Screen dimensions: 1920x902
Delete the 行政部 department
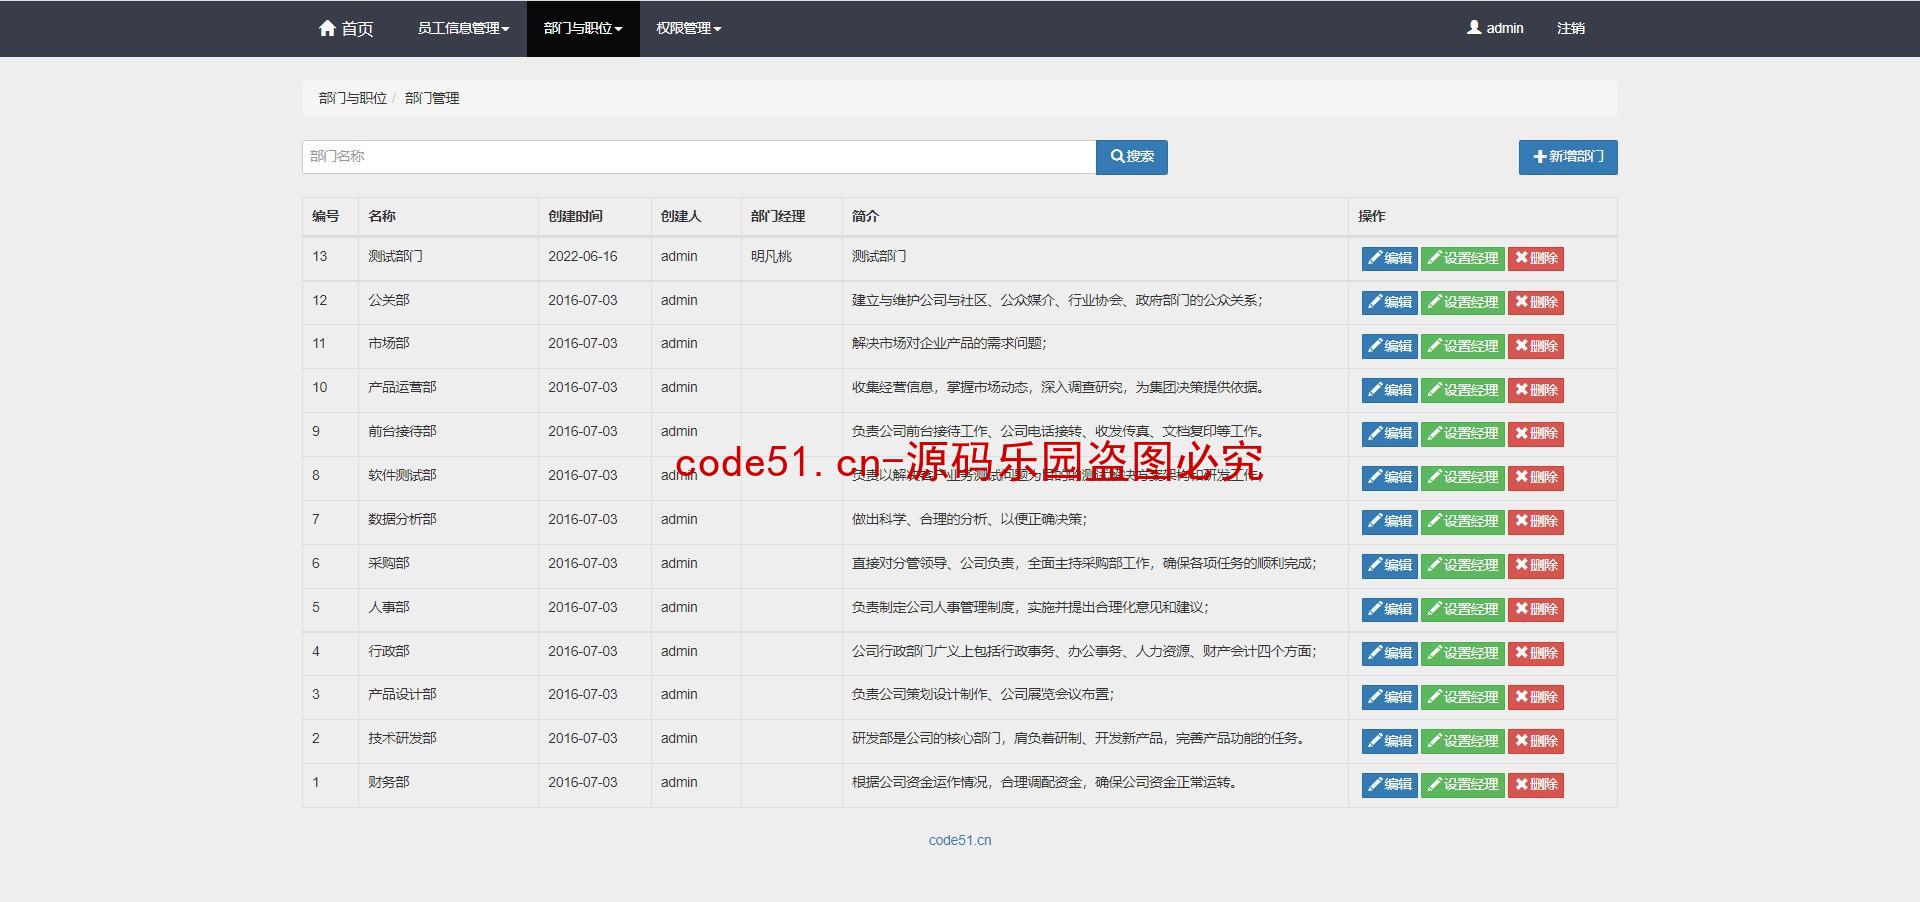pyautogui.click(x=1536, y=653)
